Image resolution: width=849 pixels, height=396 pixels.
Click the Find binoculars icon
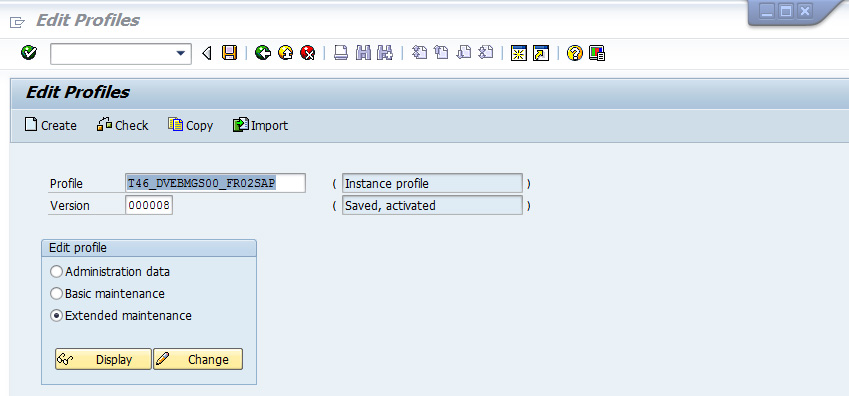tap(363, 53)
